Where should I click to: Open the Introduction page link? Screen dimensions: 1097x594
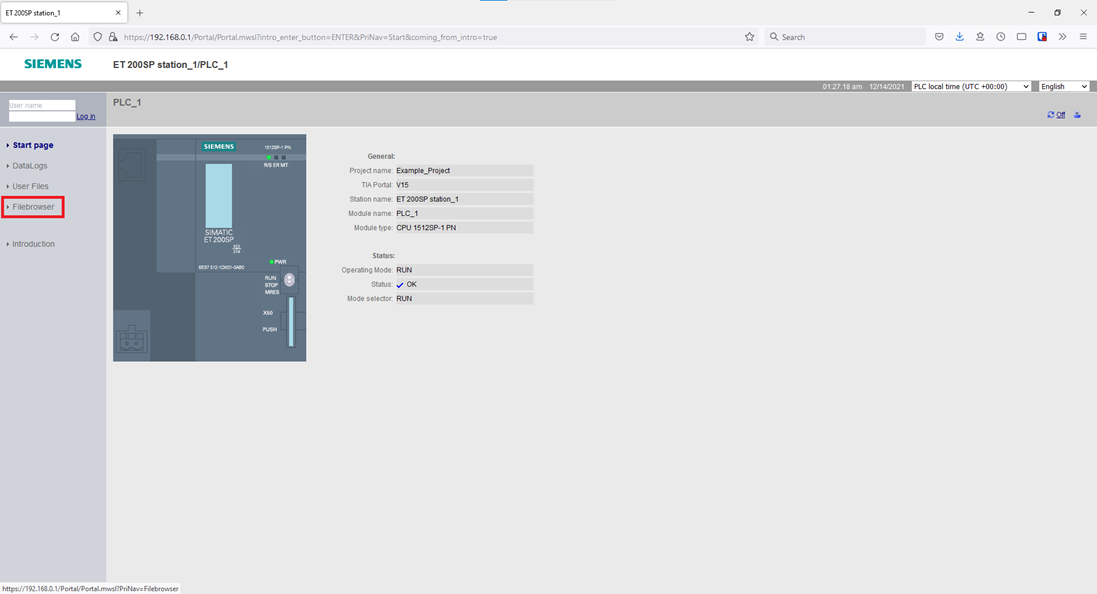point(33,244)
